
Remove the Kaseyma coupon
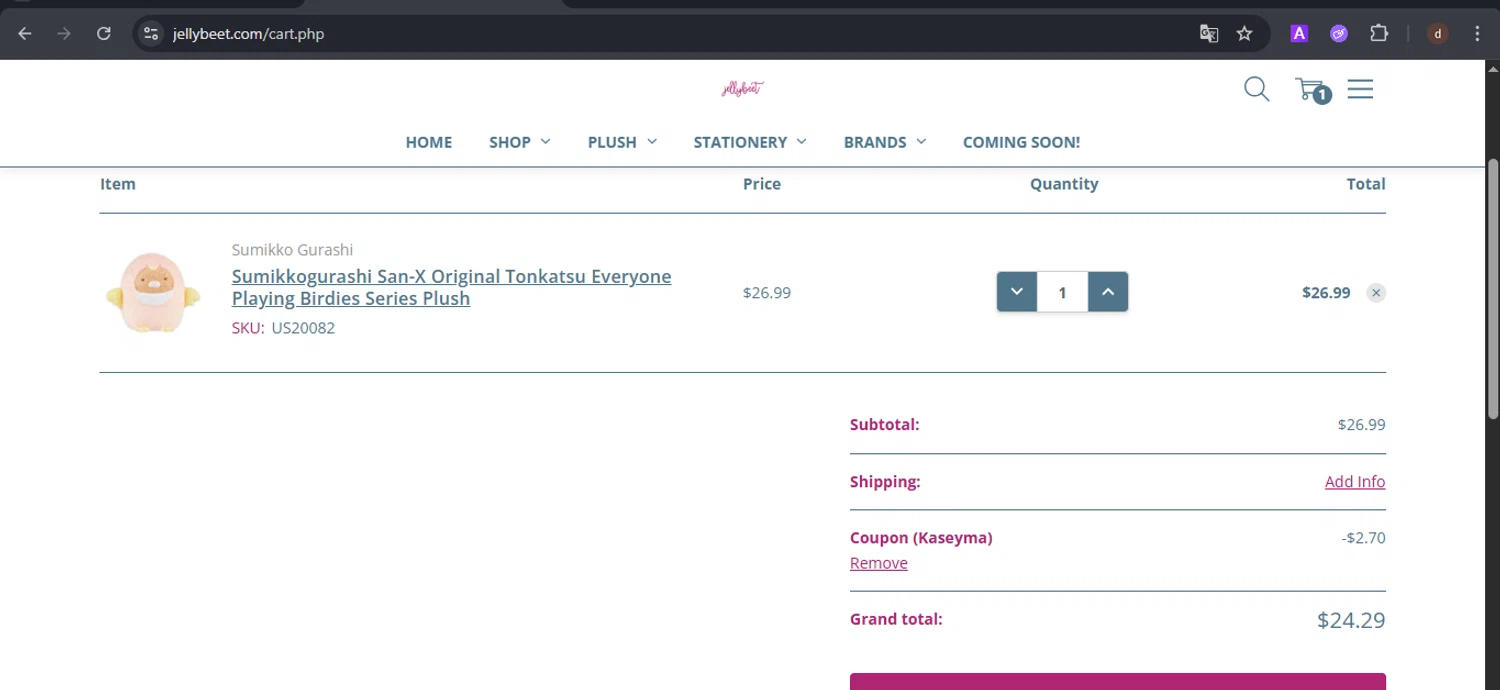coord(879,563)
